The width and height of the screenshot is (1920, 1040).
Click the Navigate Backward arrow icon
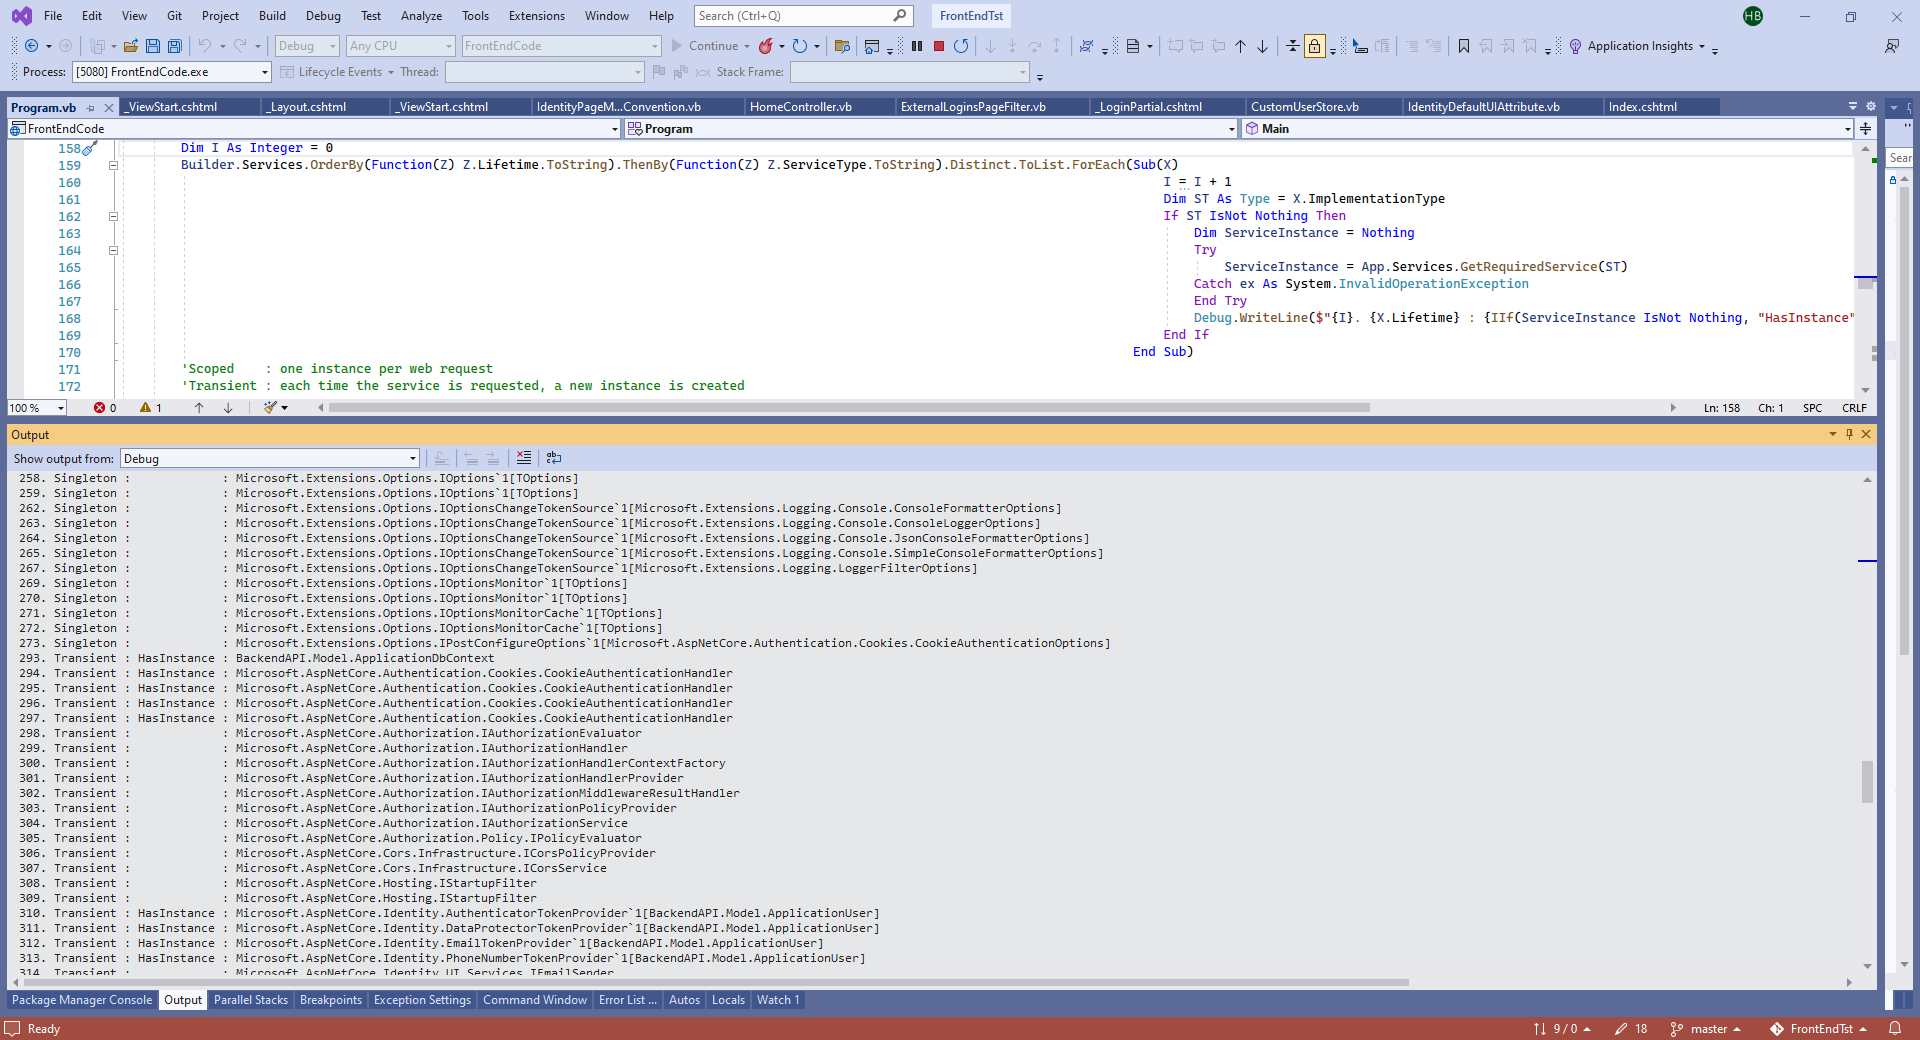(x=32, y=46)
